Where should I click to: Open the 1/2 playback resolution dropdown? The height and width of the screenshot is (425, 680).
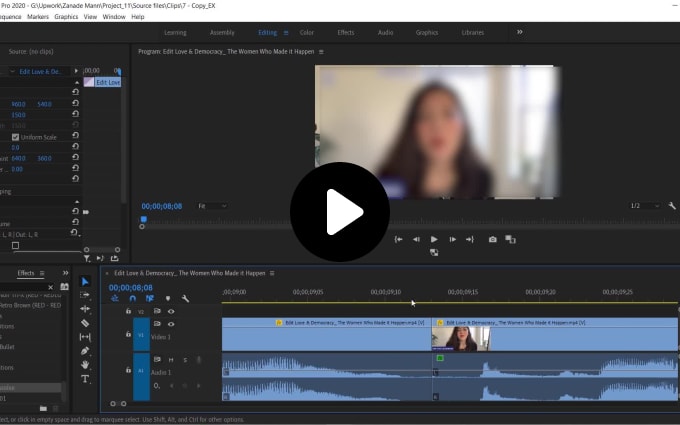coord(644,206)
